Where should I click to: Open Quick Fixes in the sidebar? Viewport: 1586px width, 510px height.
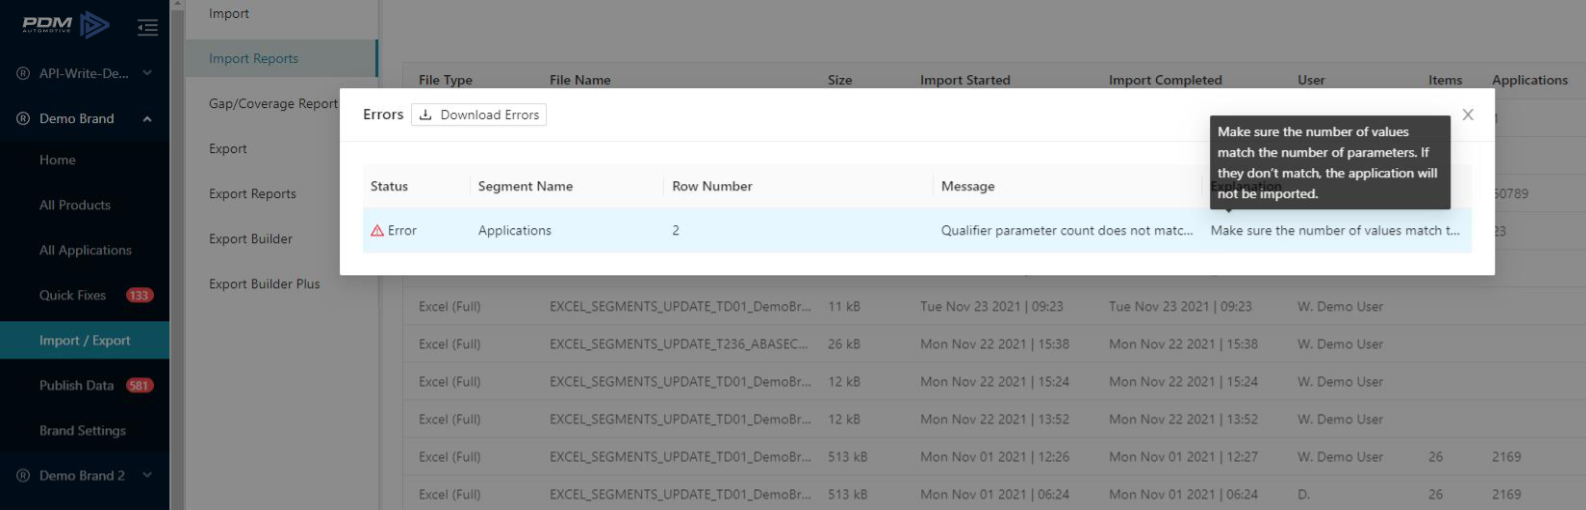pyautogui.click(x=72, y=295)
